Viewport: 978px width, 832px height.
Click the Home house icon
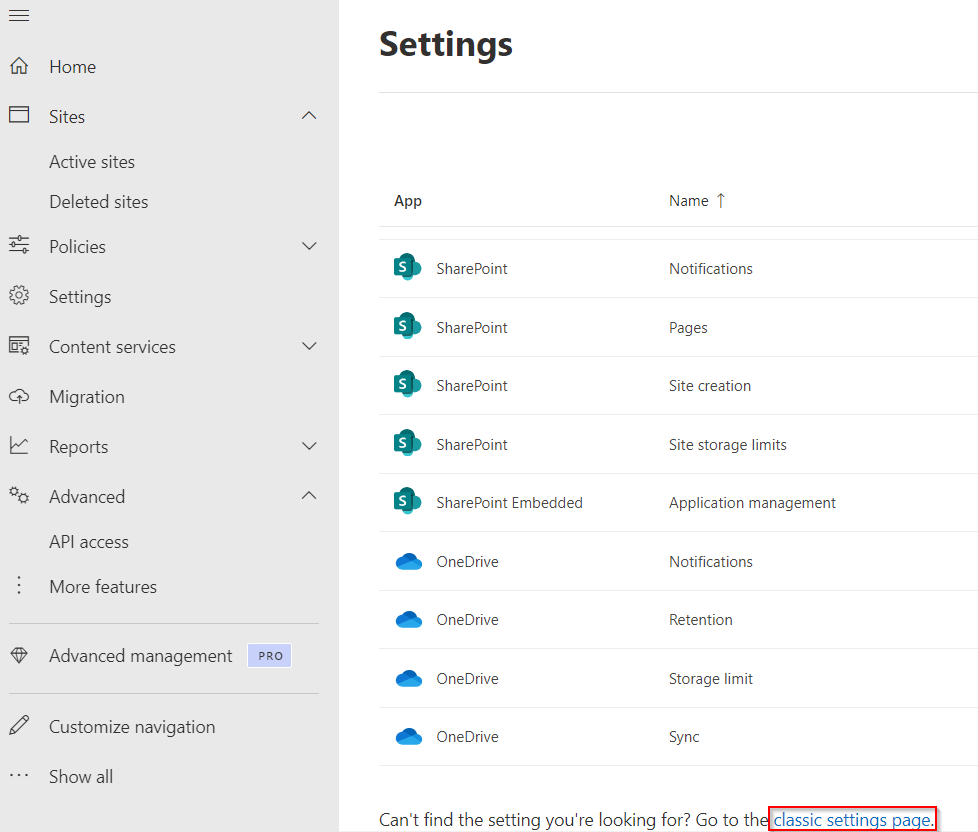coord(19,67)
